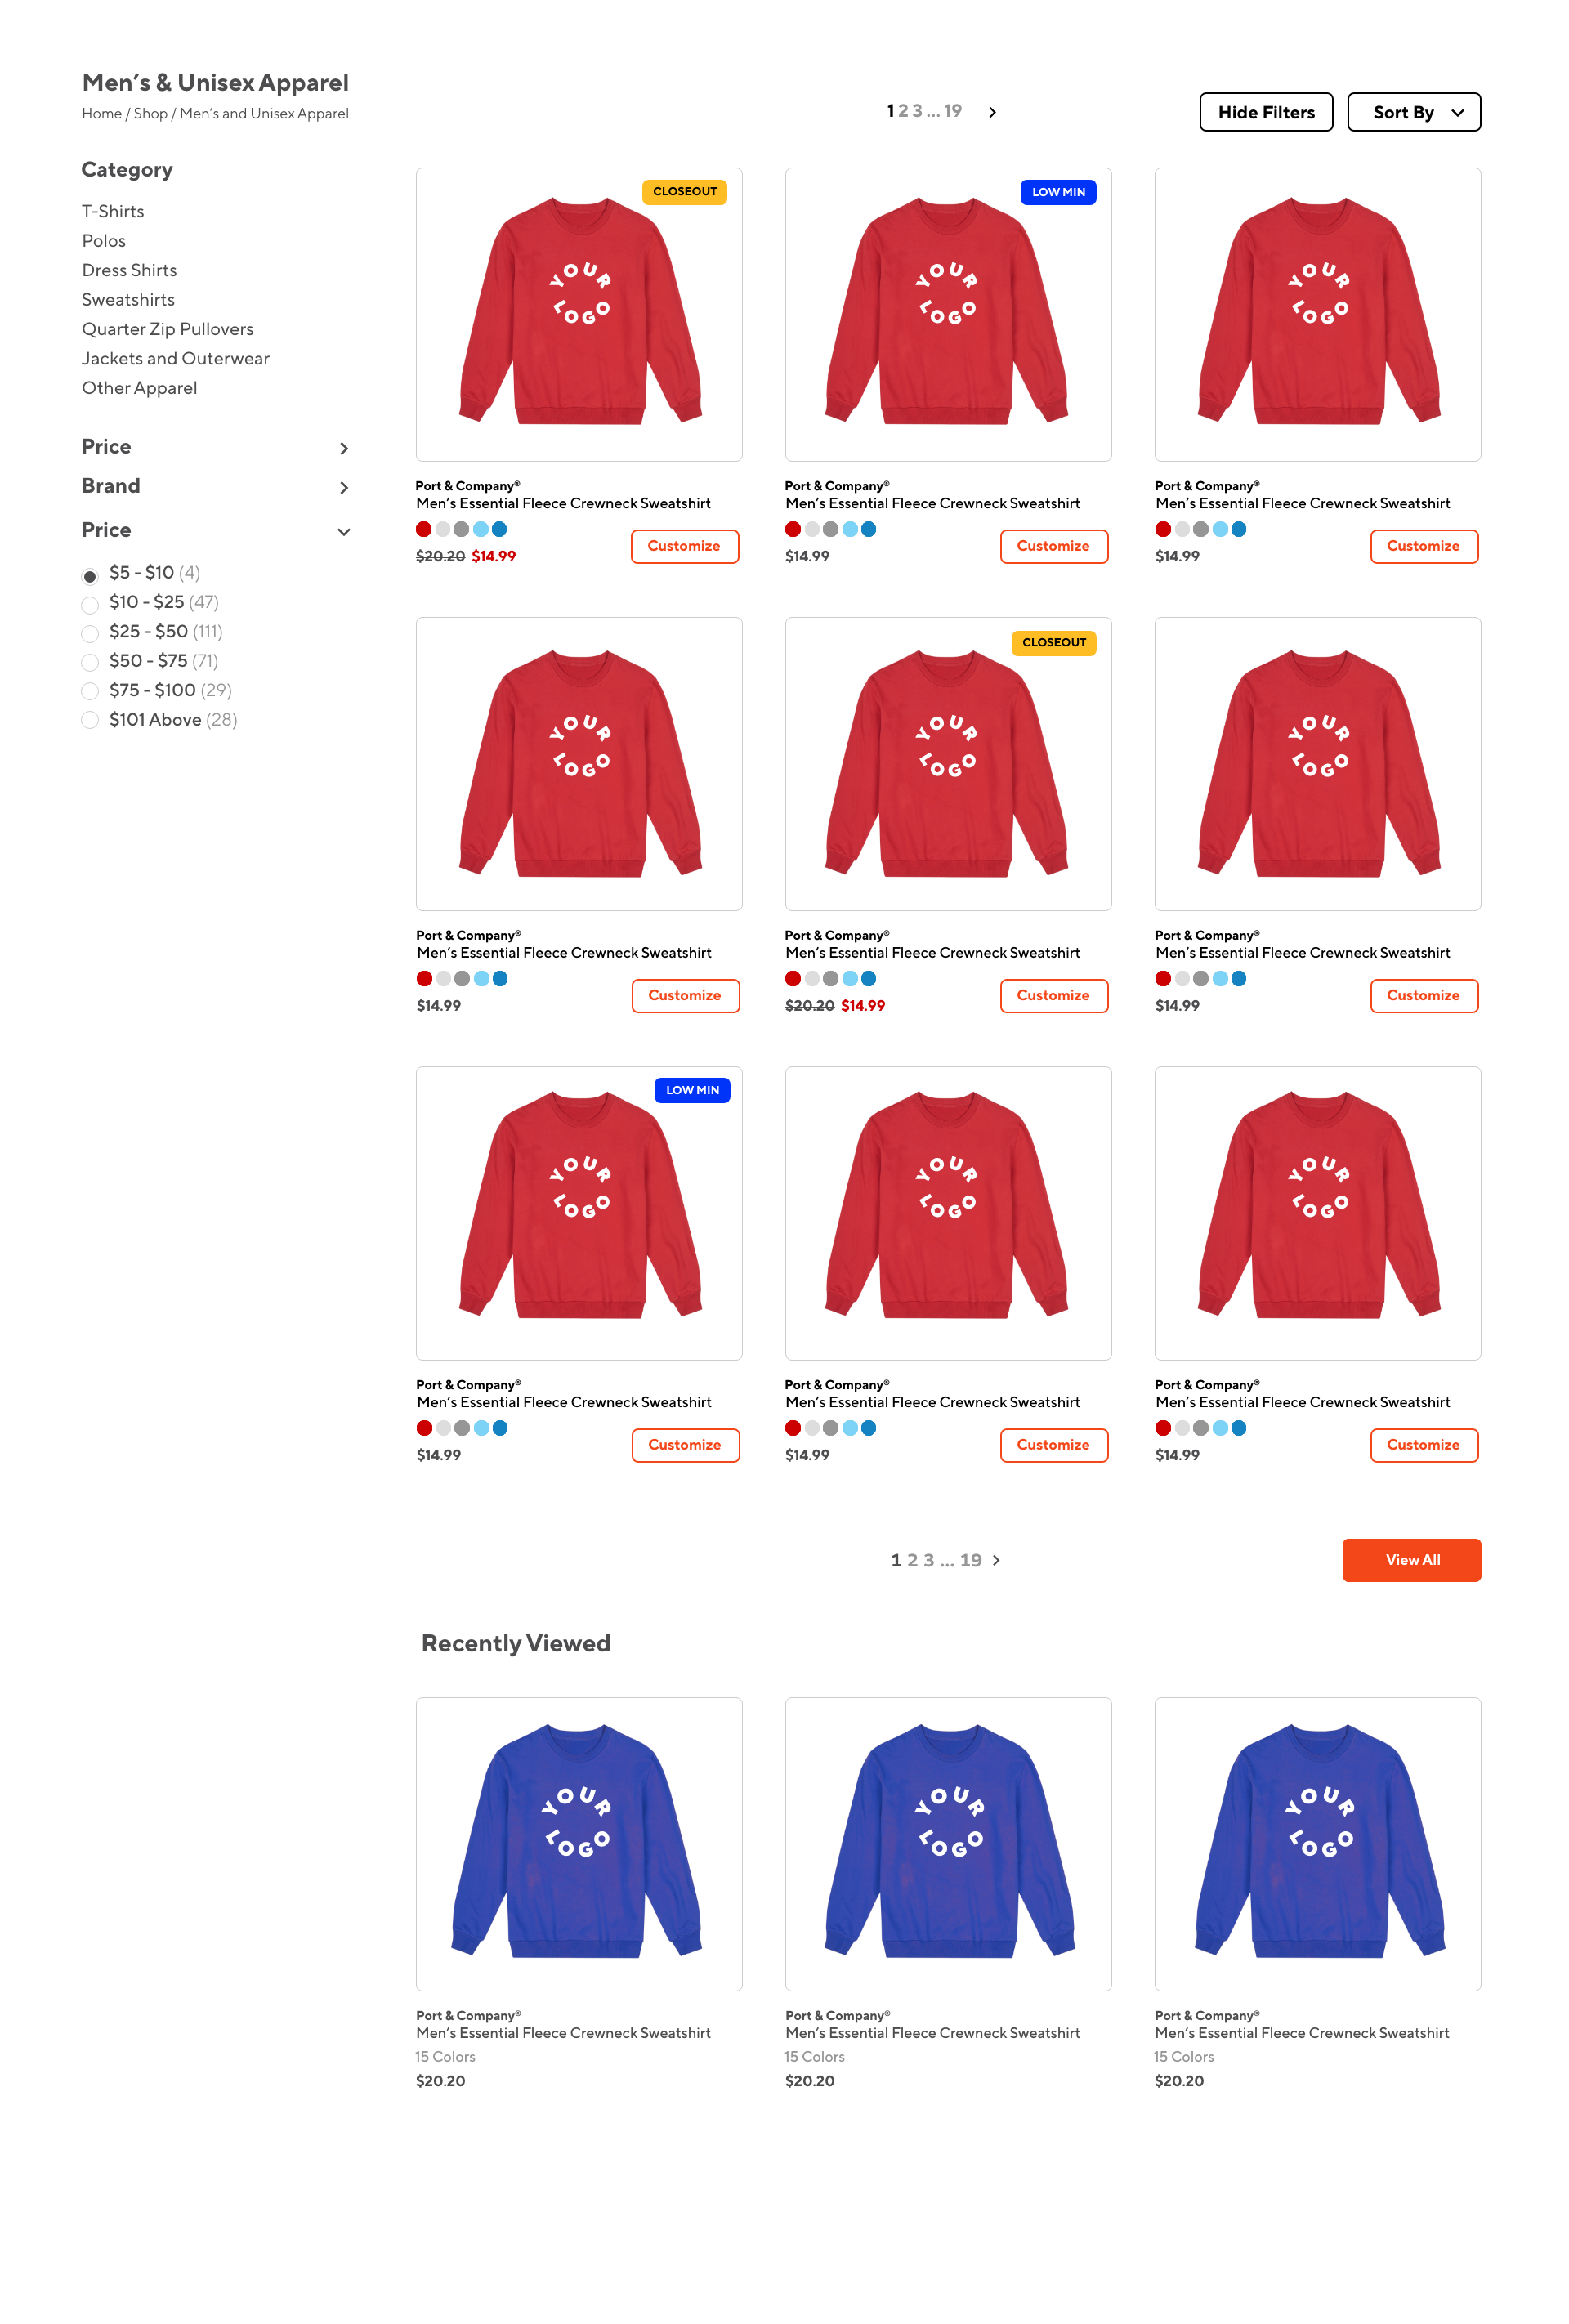1569x2324 pixels.
Task: Open the Quarter Zip Pullovers category
Action: tap(167, 329)
